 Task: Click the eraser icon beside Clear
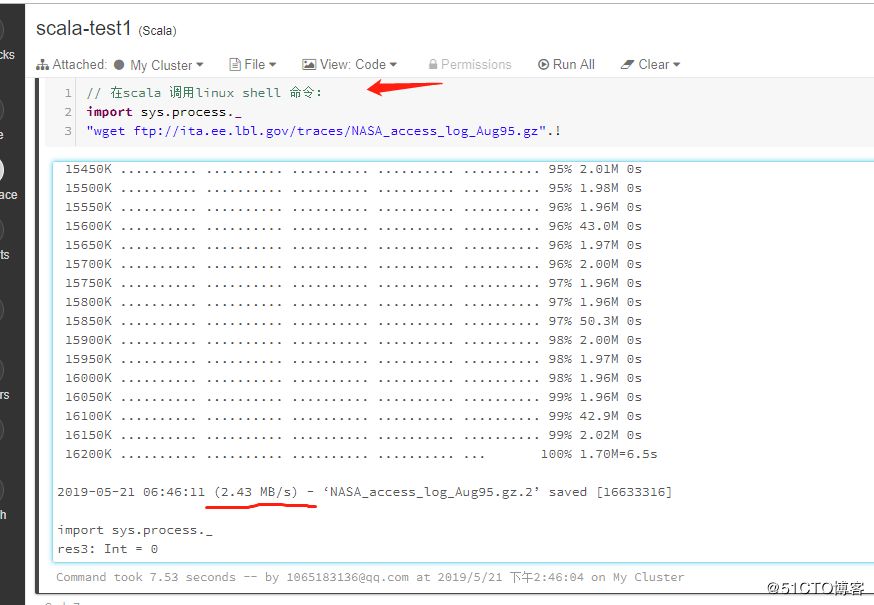pyautogui.click(x=628, y=65)
